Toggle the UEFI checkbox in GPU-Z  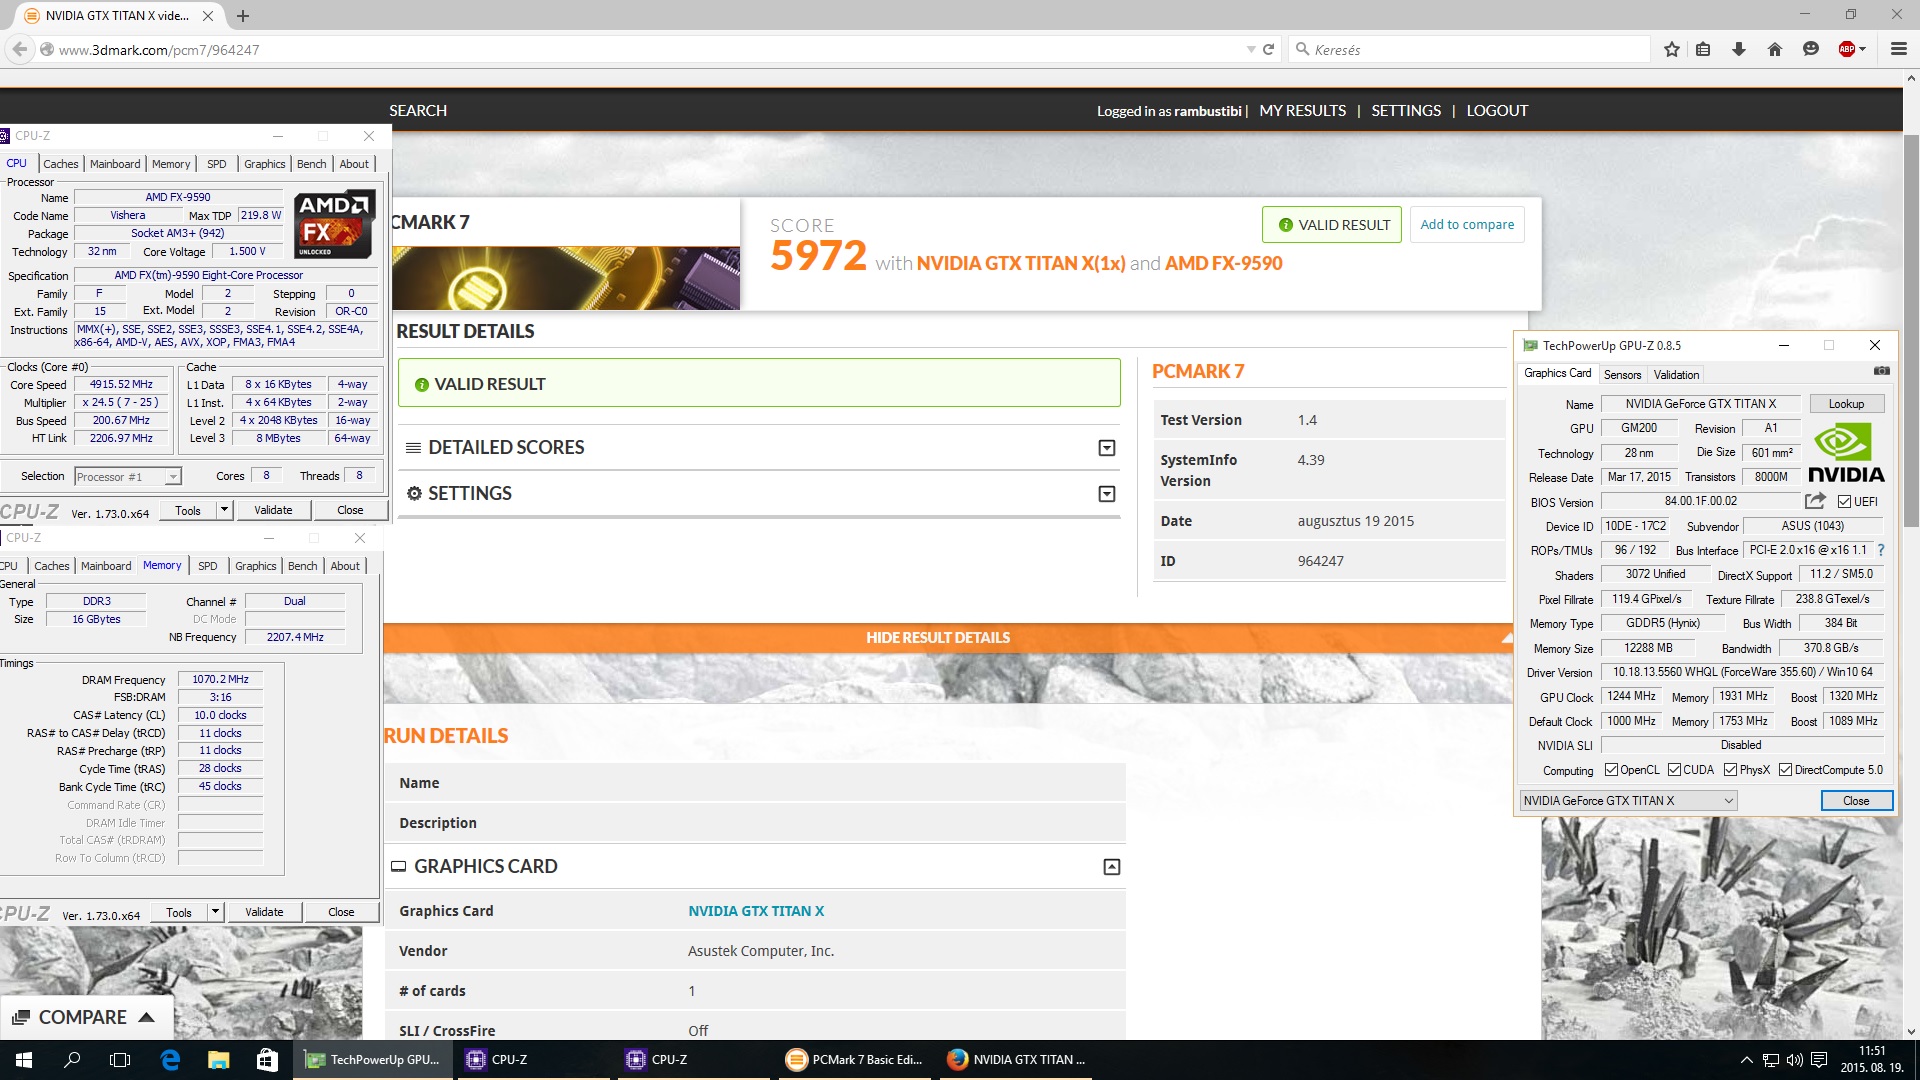[x=1844, y=502]
